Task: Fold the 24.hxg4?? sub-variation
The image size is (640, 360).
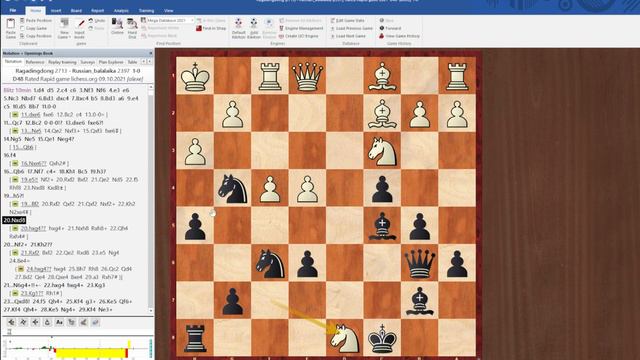Action: click(x=21, y=269)
